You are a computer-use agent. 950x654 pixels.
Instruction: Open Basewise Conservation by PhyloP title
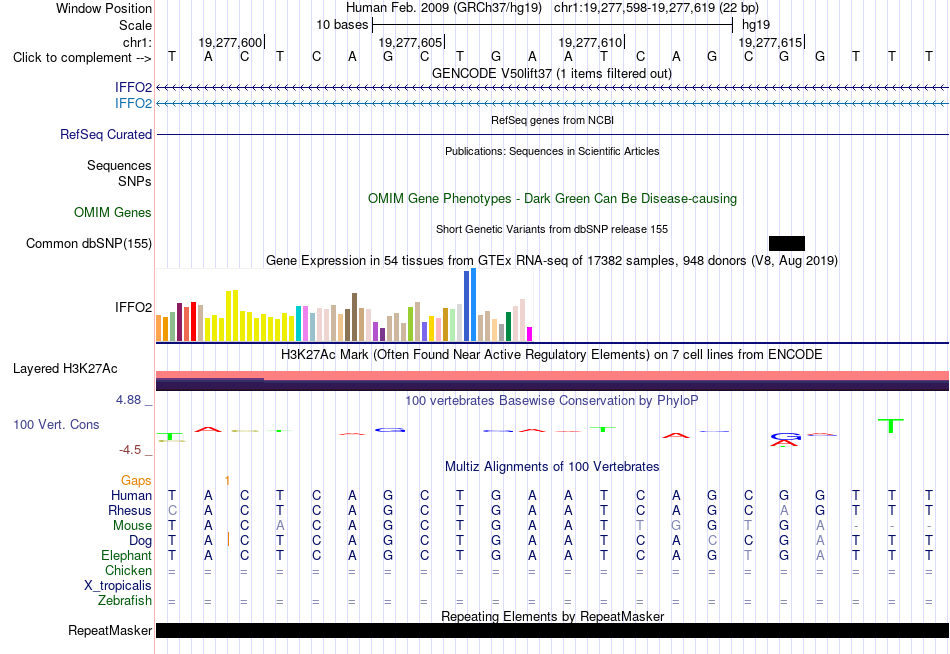[x=552, y=401]
